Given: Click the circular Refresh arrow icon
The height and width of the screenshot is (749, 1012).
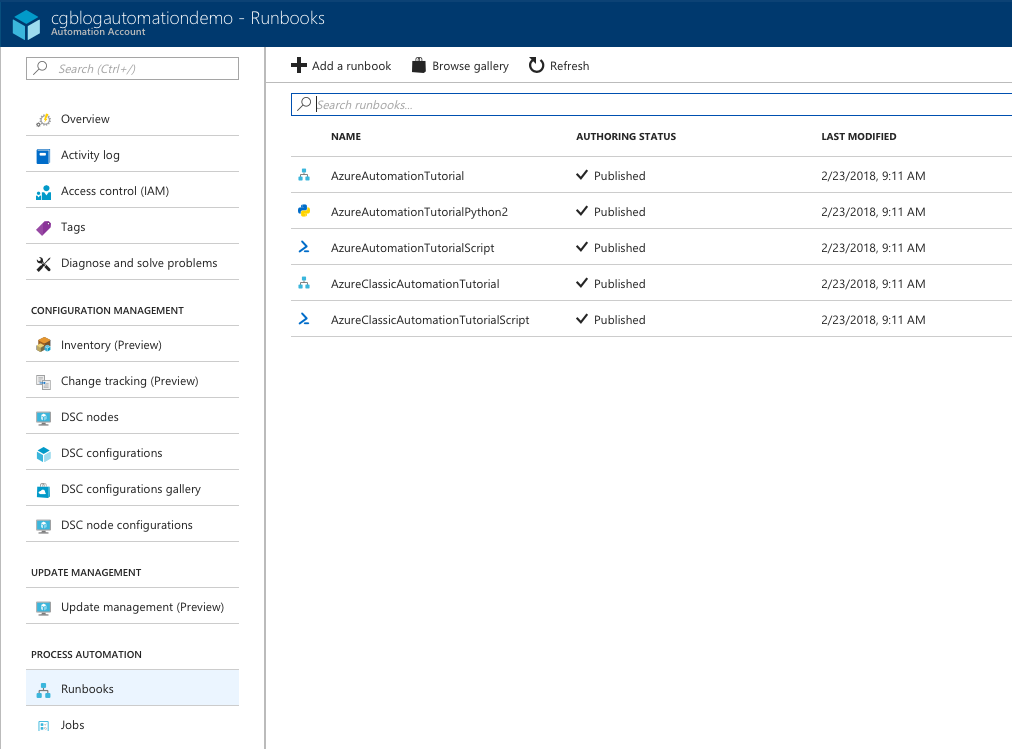Looking at the screenshot, I should click(536, 65).
